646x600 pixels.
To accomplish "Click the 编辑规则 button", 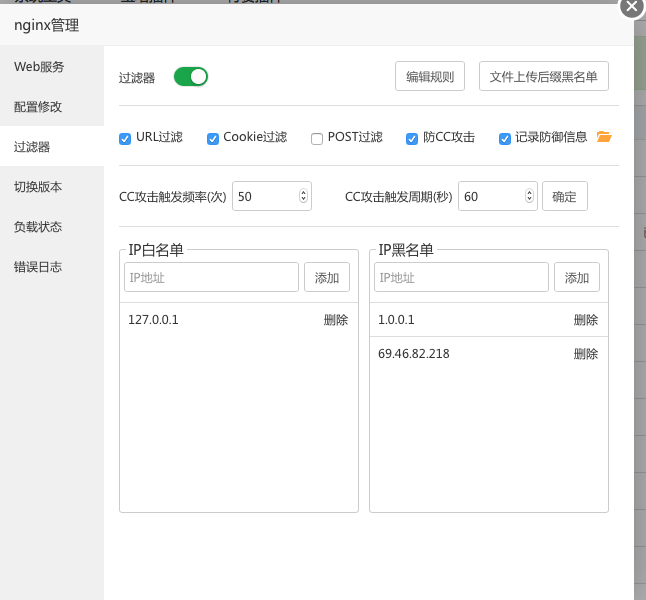I will [x=430, y=76].
